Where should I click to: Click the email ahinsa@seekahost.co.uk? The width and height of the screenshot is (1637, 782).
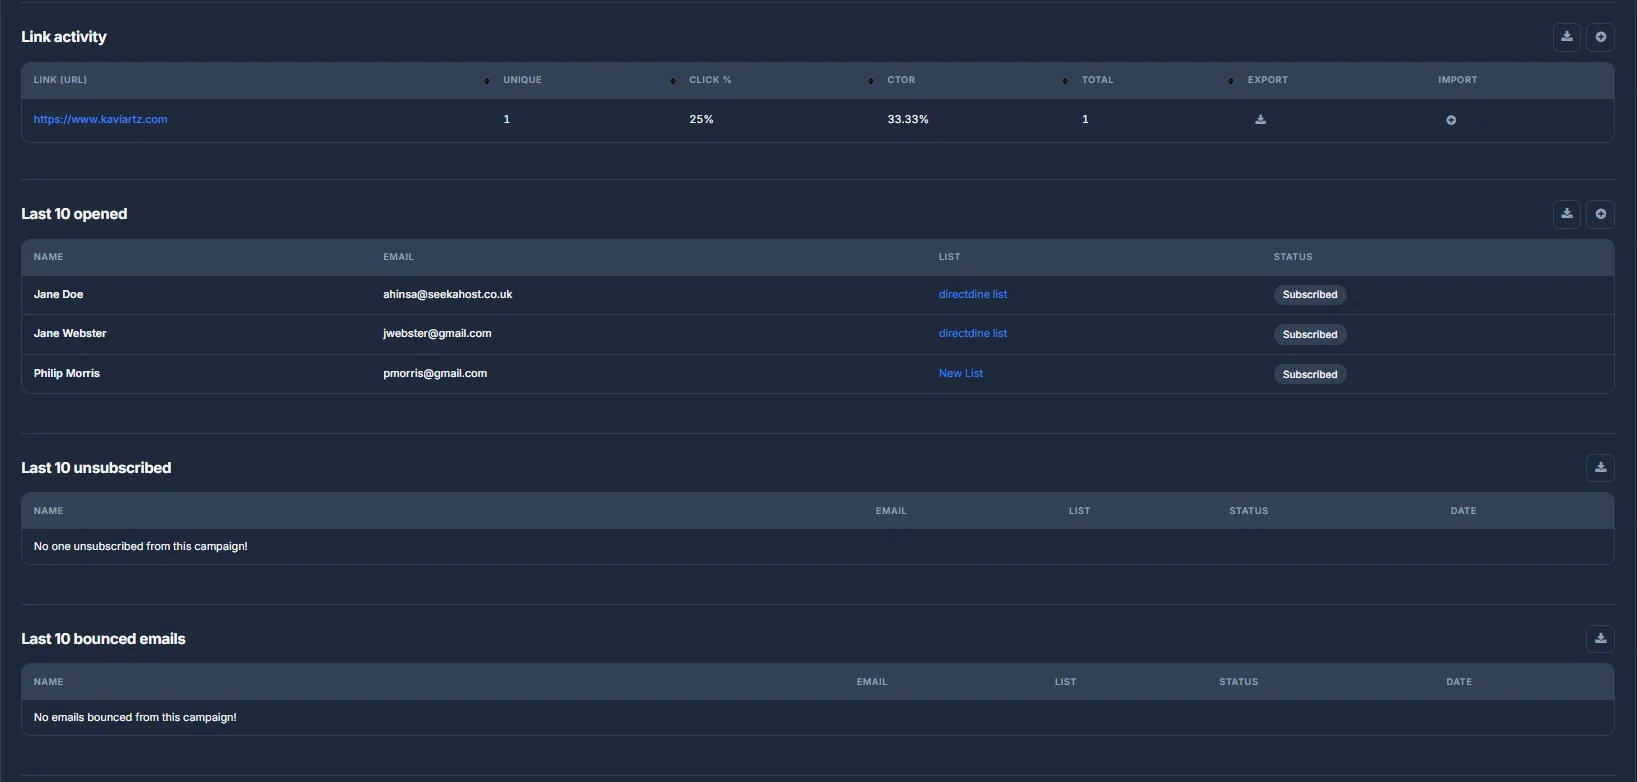point(448,295)
